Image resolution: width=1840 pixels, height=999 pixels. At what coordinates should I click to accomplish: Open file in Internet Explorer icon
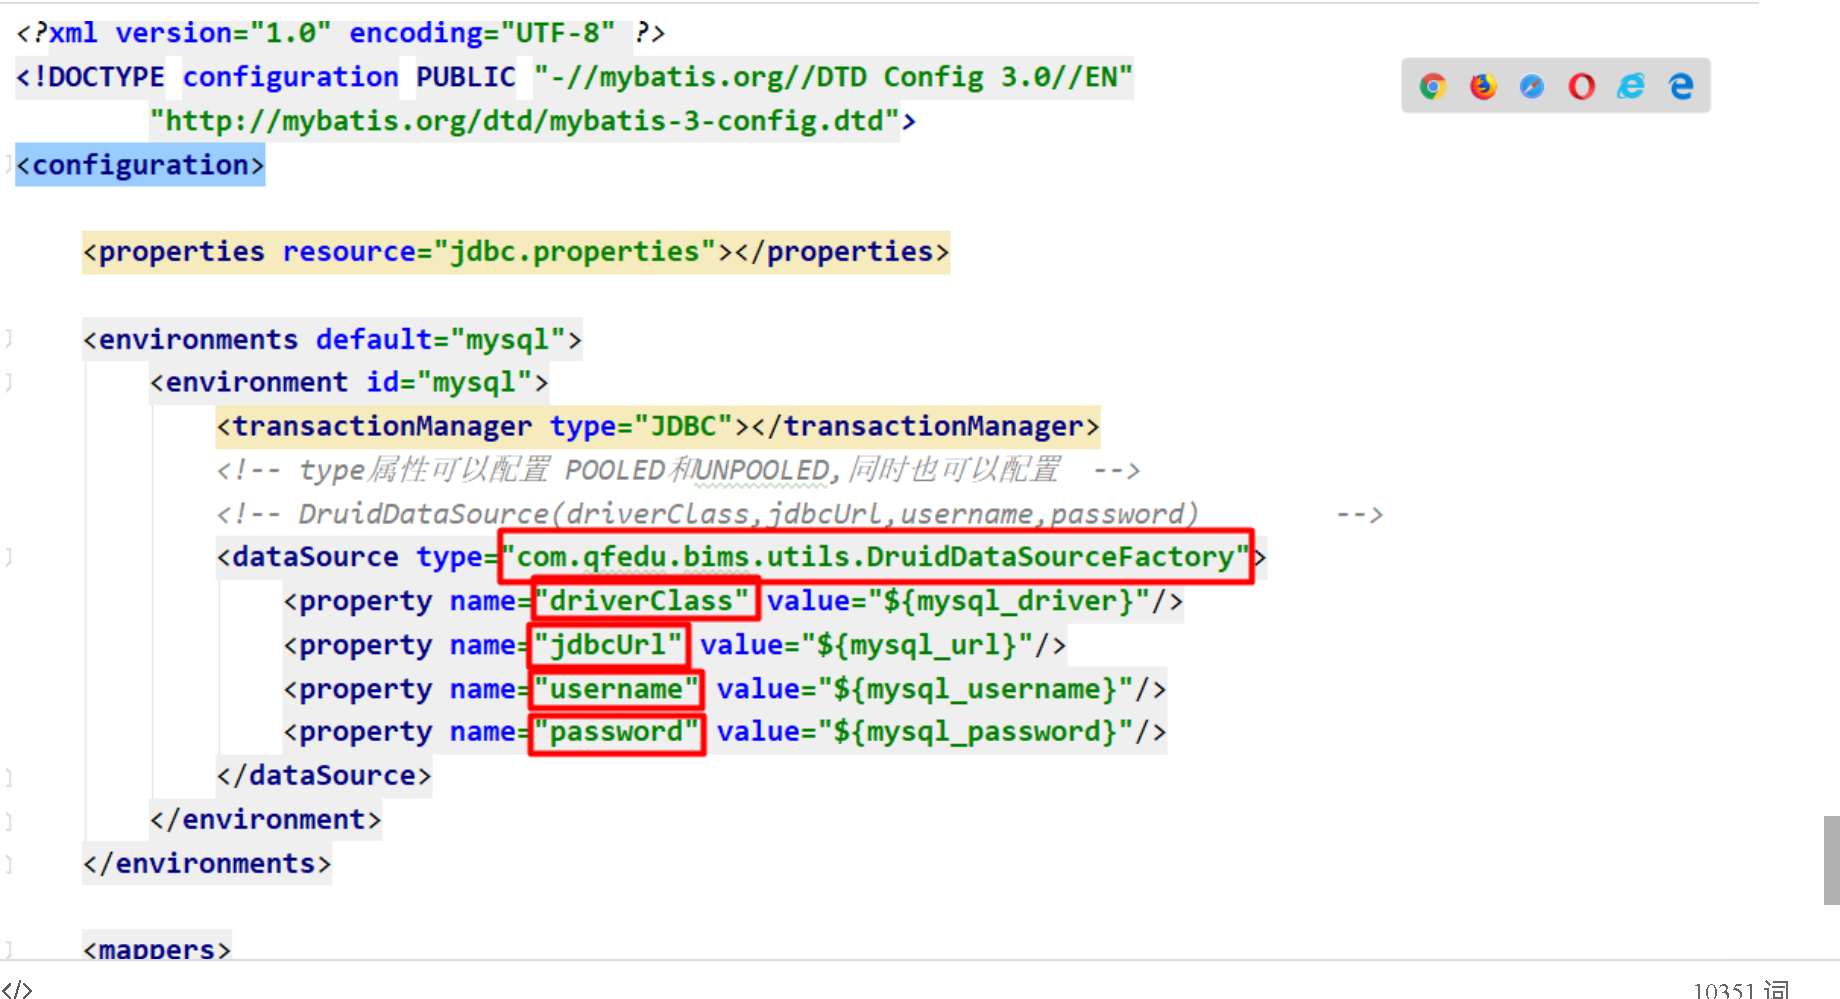1631,86
